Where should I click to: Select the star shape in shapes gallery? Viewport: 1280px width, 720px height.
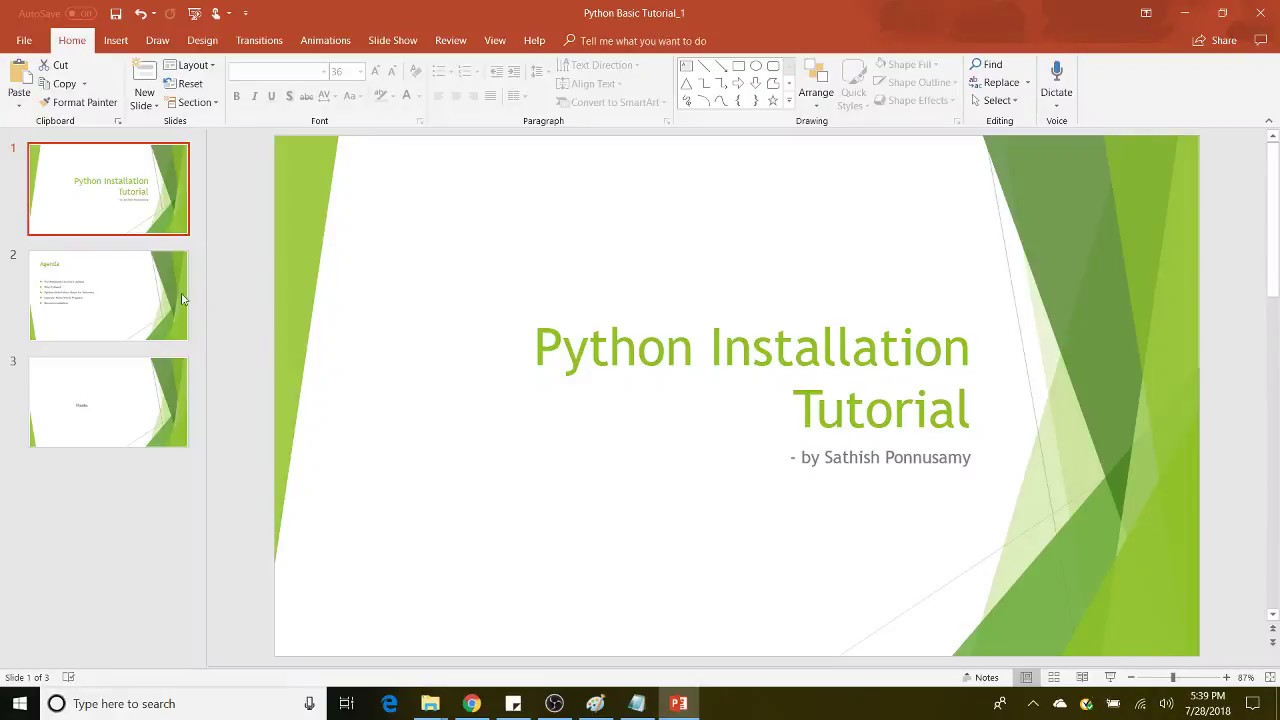(772, 101)
